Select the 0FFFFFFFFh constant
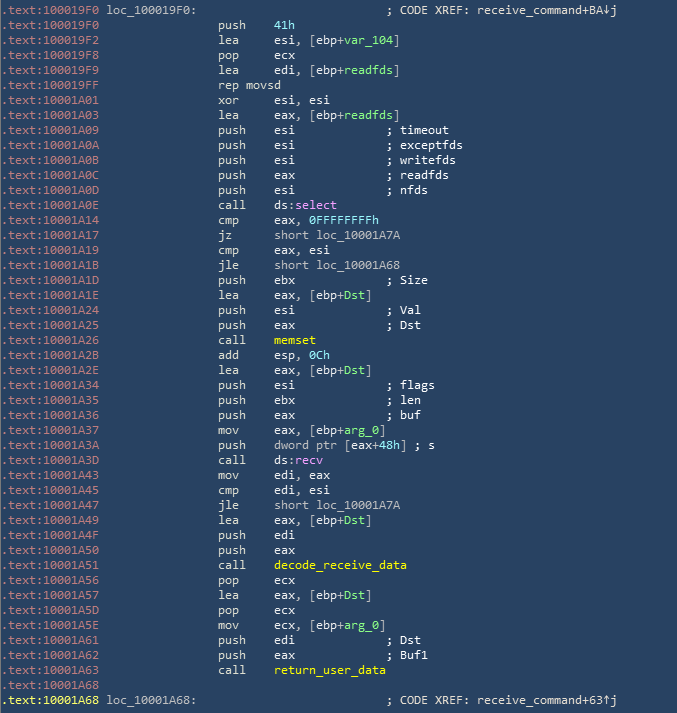The width and height of the screenshot is (677, 713). pyautogui.click(x=344, y=220)
